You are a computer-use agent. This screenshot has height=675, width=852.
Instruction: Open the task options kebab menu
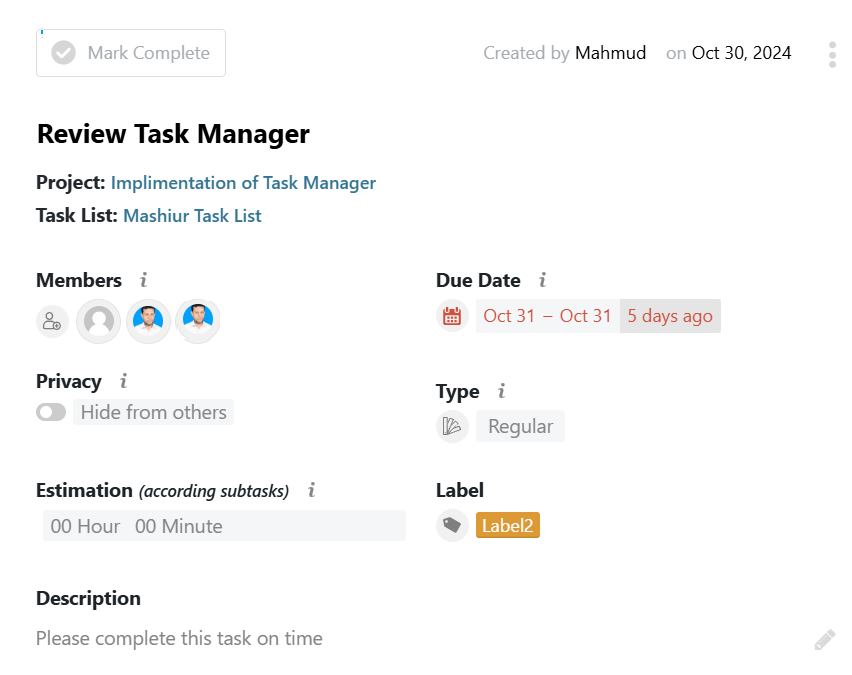831,54
